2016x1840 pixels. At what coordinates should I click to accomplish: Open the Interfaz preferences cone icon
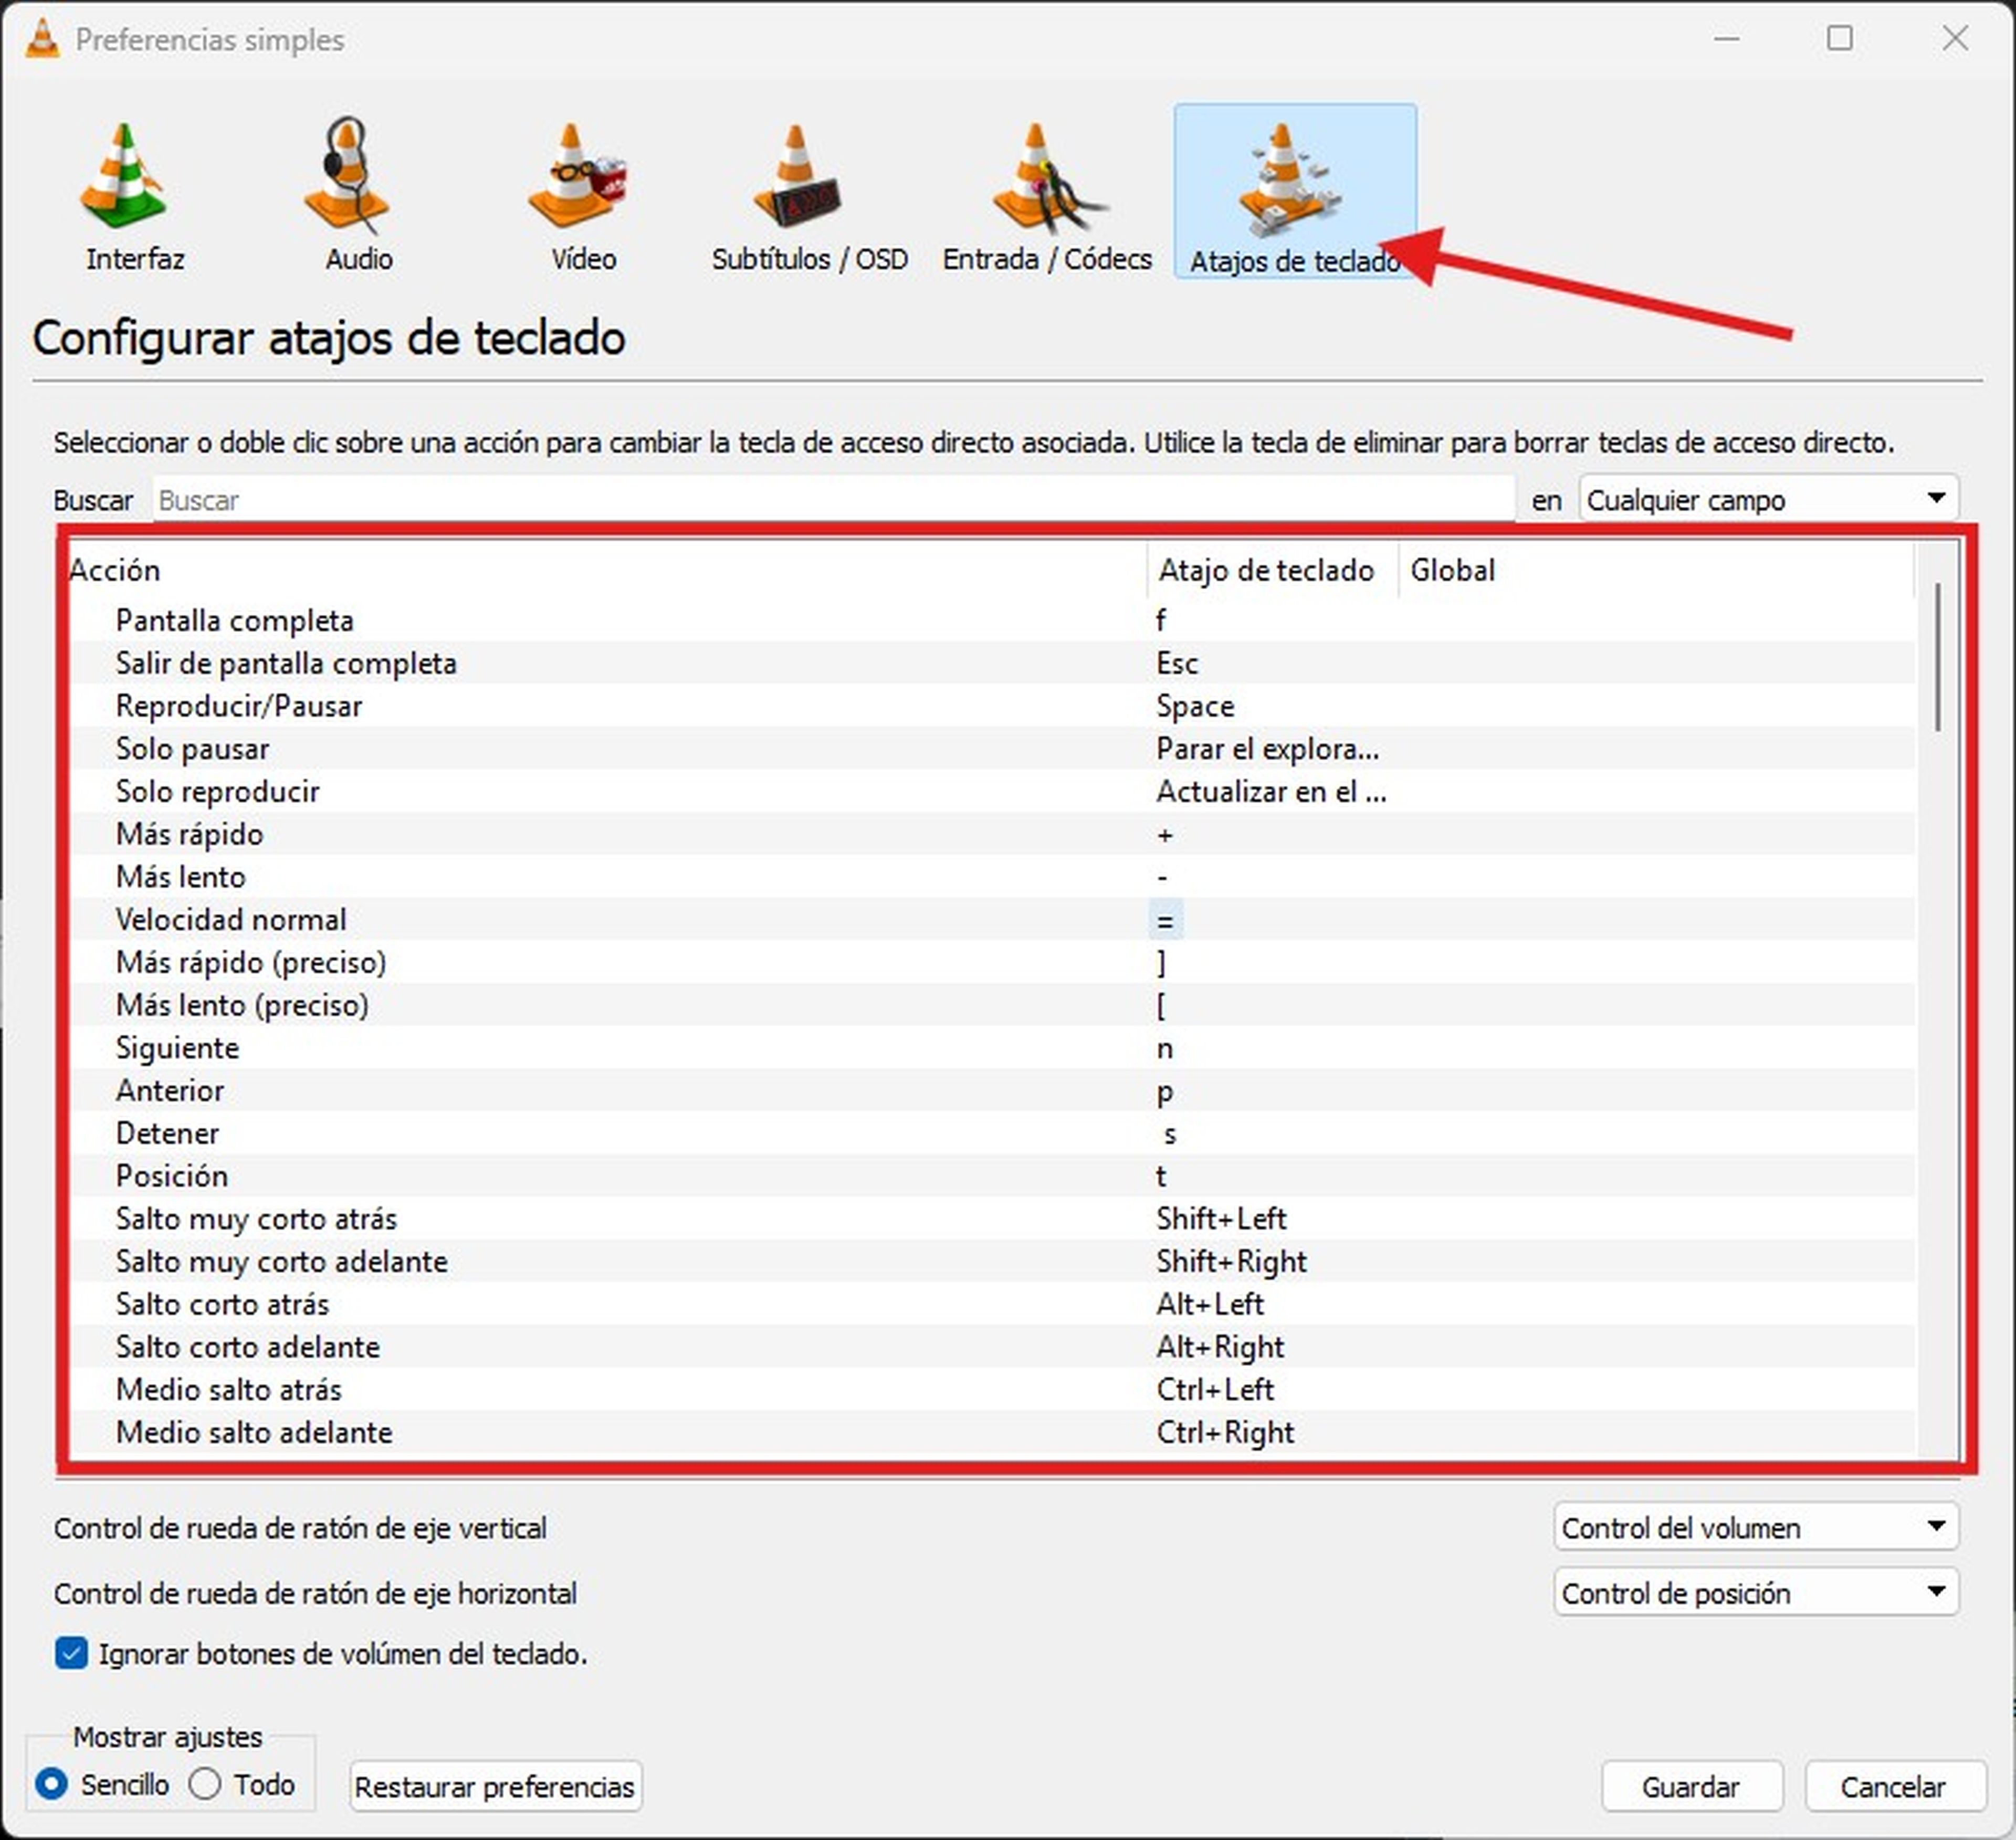click(123, 175)
